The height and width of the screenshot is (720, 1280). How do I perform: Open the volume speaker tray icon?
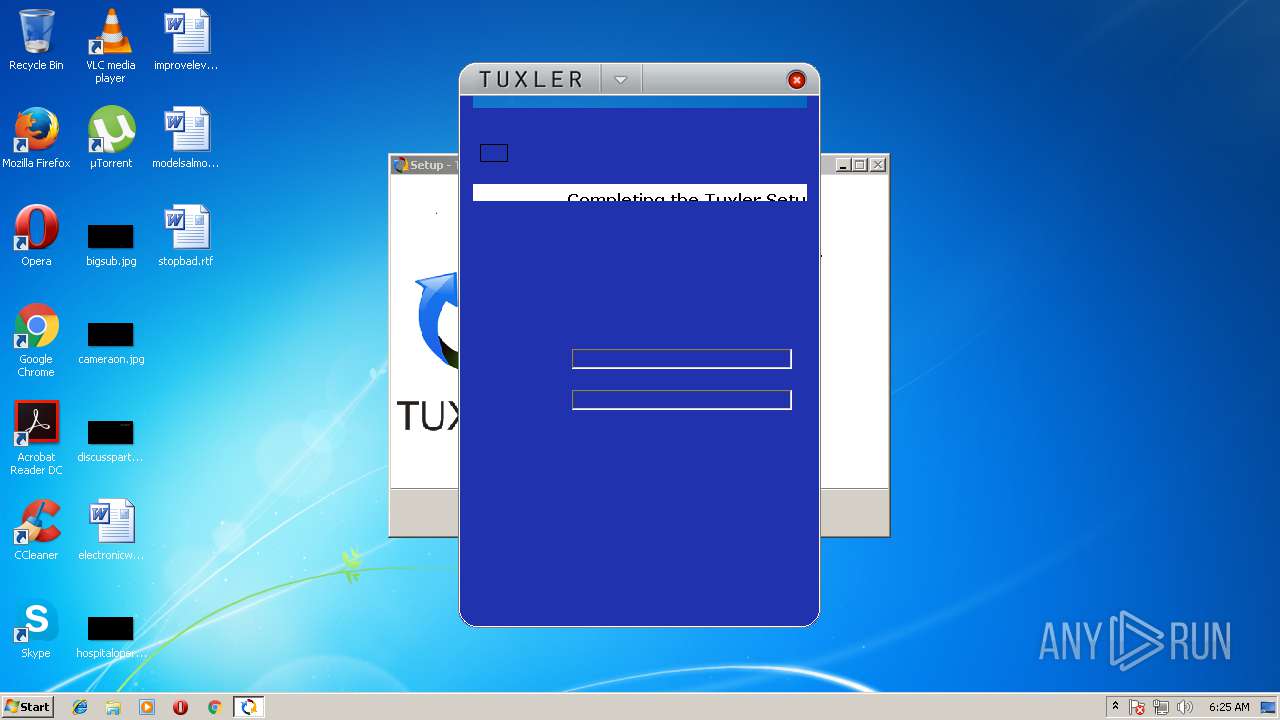[1185, 707]
